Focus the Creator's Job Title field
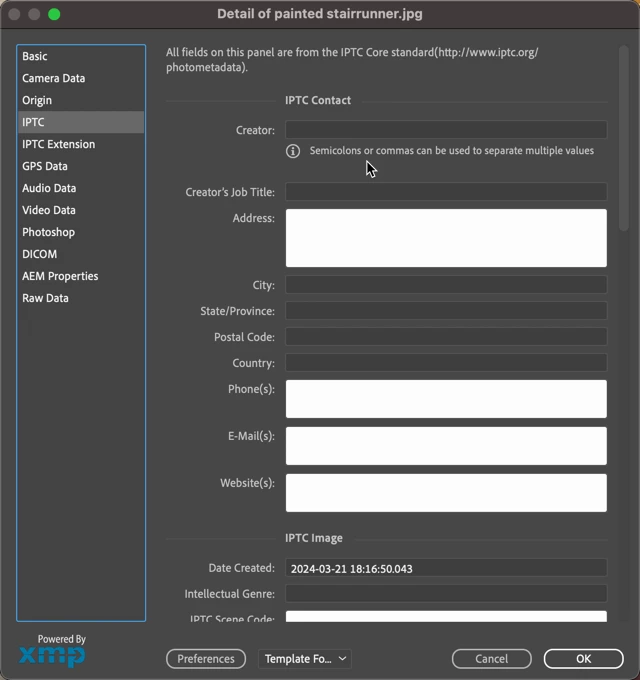Screen dimensions: 640x680 [x=446, y=192]
